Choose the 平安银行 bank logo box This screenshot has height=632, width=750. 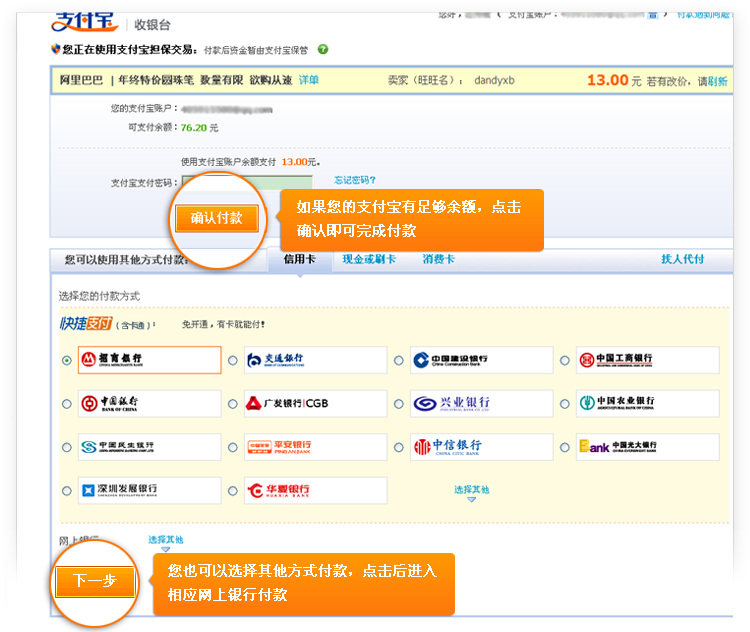tap(316, 447)
